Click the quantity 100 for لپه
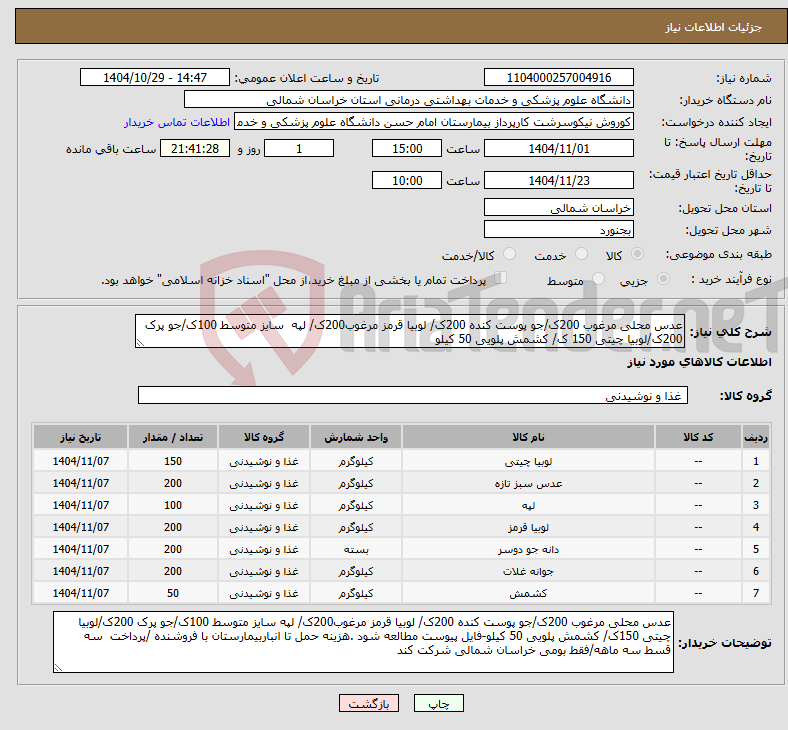The width and height of the screenshot is (788, 730). [x=173, y=505]
